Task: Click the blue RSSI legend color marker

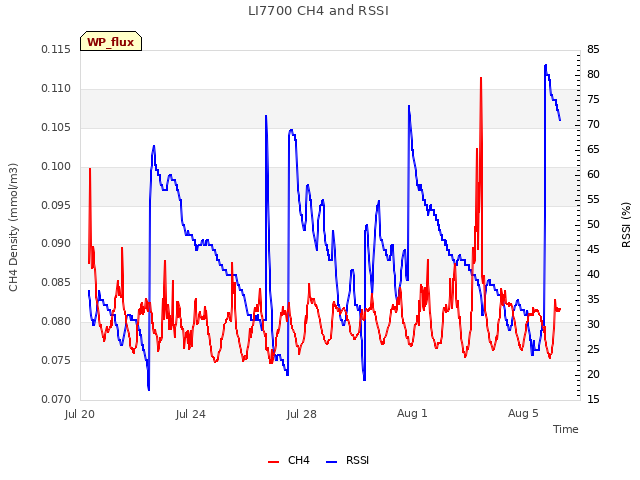Action: coord(331,462)
